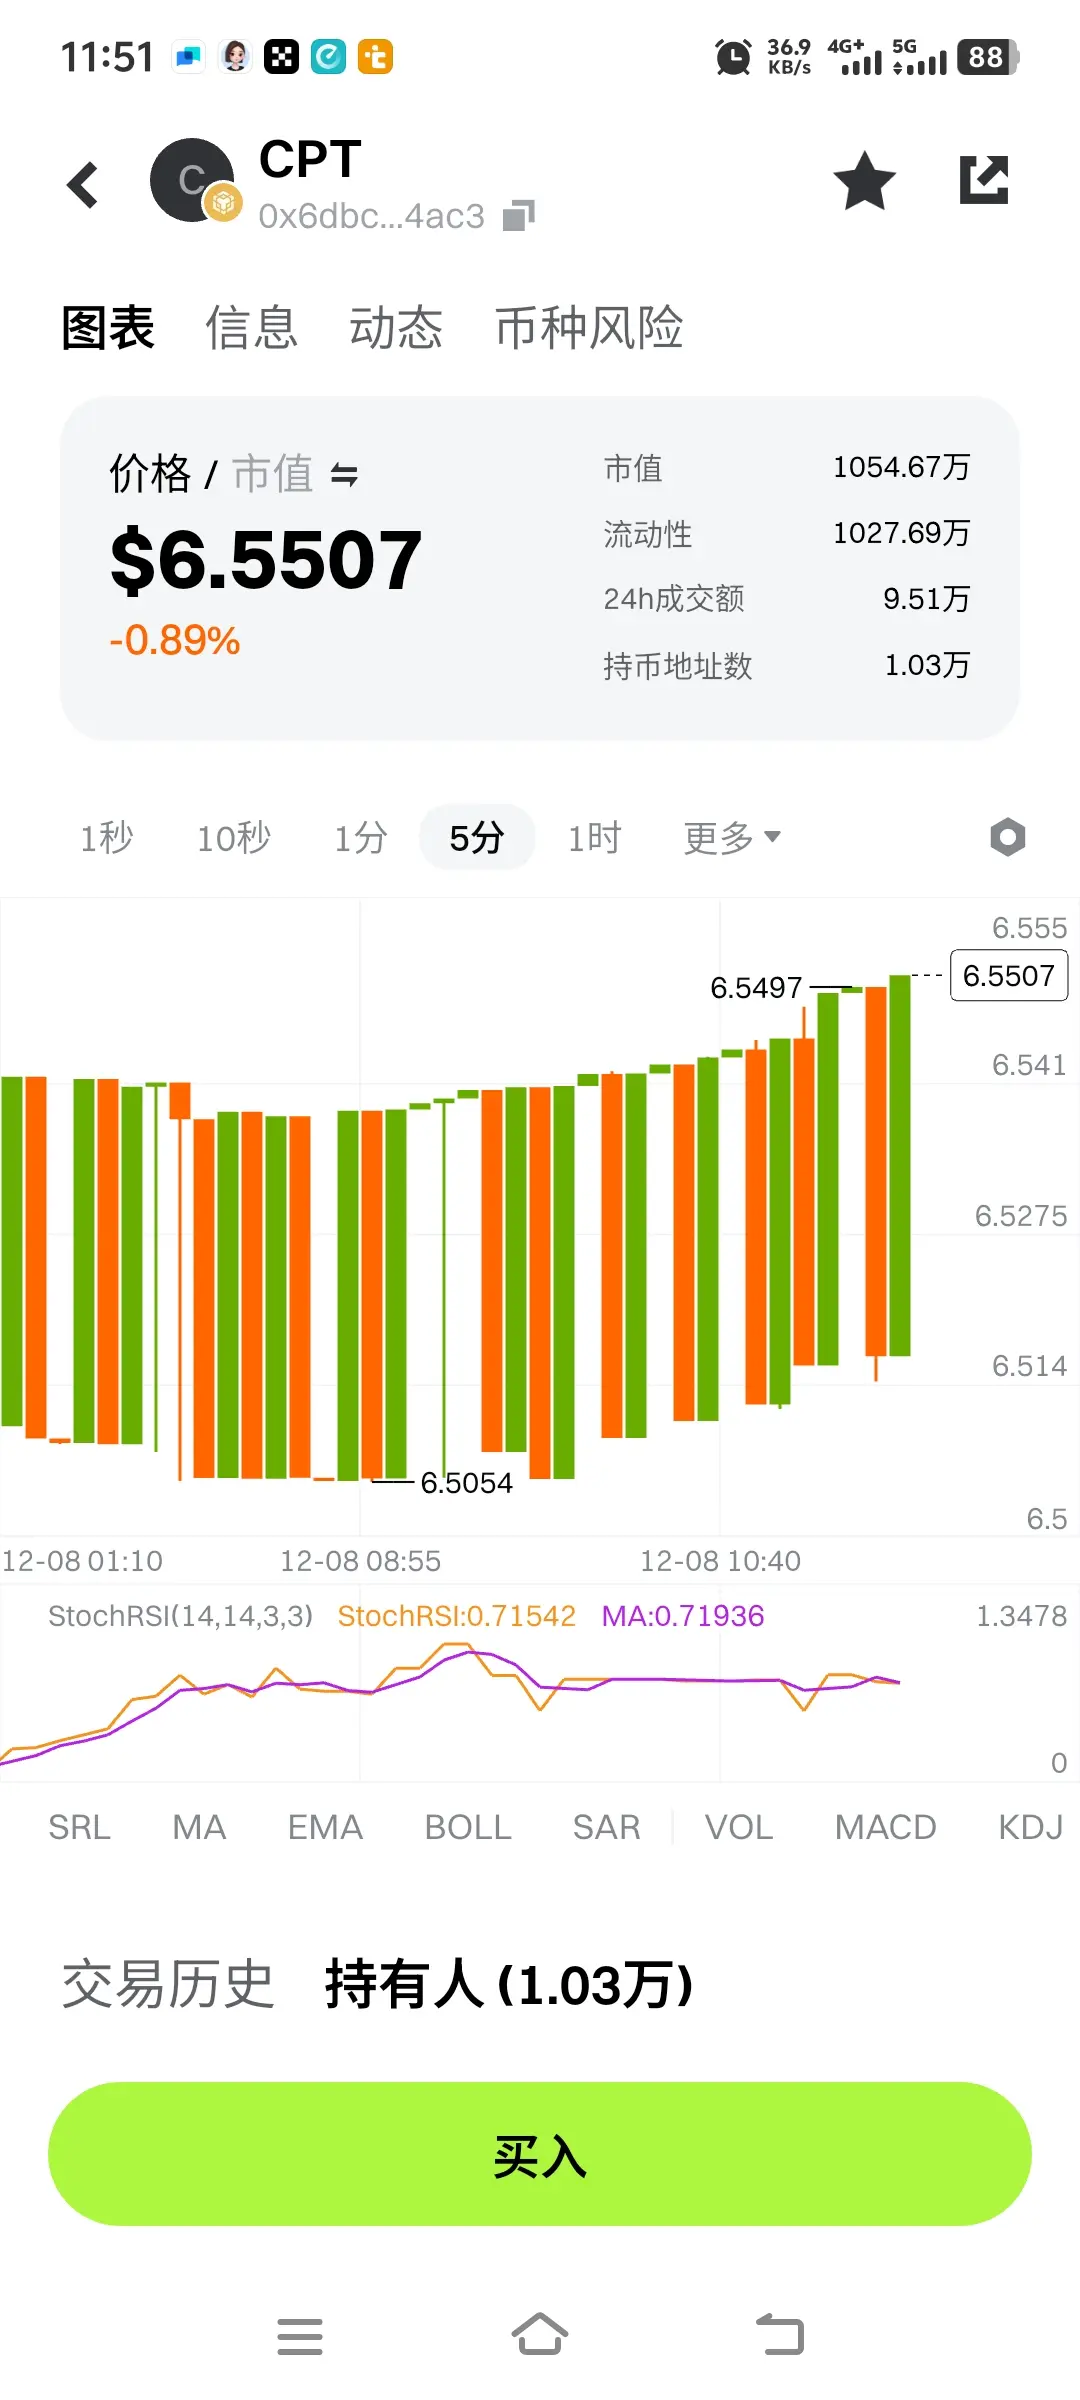Screen dimensions: 1080x2400
Task: Switch price/market cap with swap arrows icon
Action: [x=344, y=475]
